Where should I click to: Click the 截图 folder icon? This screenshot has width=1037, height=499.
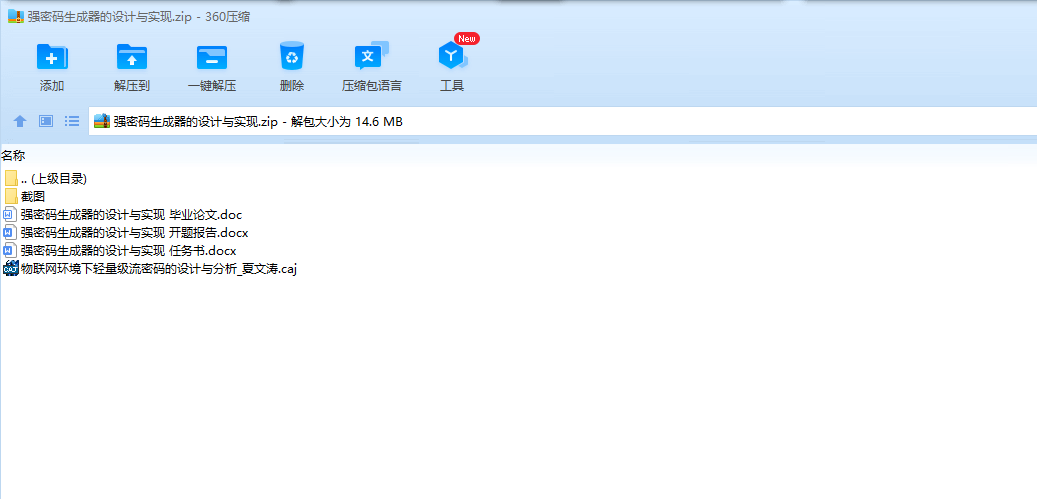11,196
